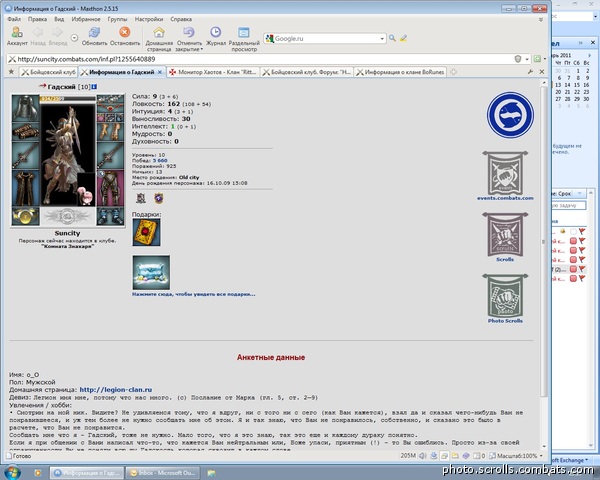The image size is (600, 480).
Task: Click the highlighter pencil icon
Action: [x=403, y=38]
